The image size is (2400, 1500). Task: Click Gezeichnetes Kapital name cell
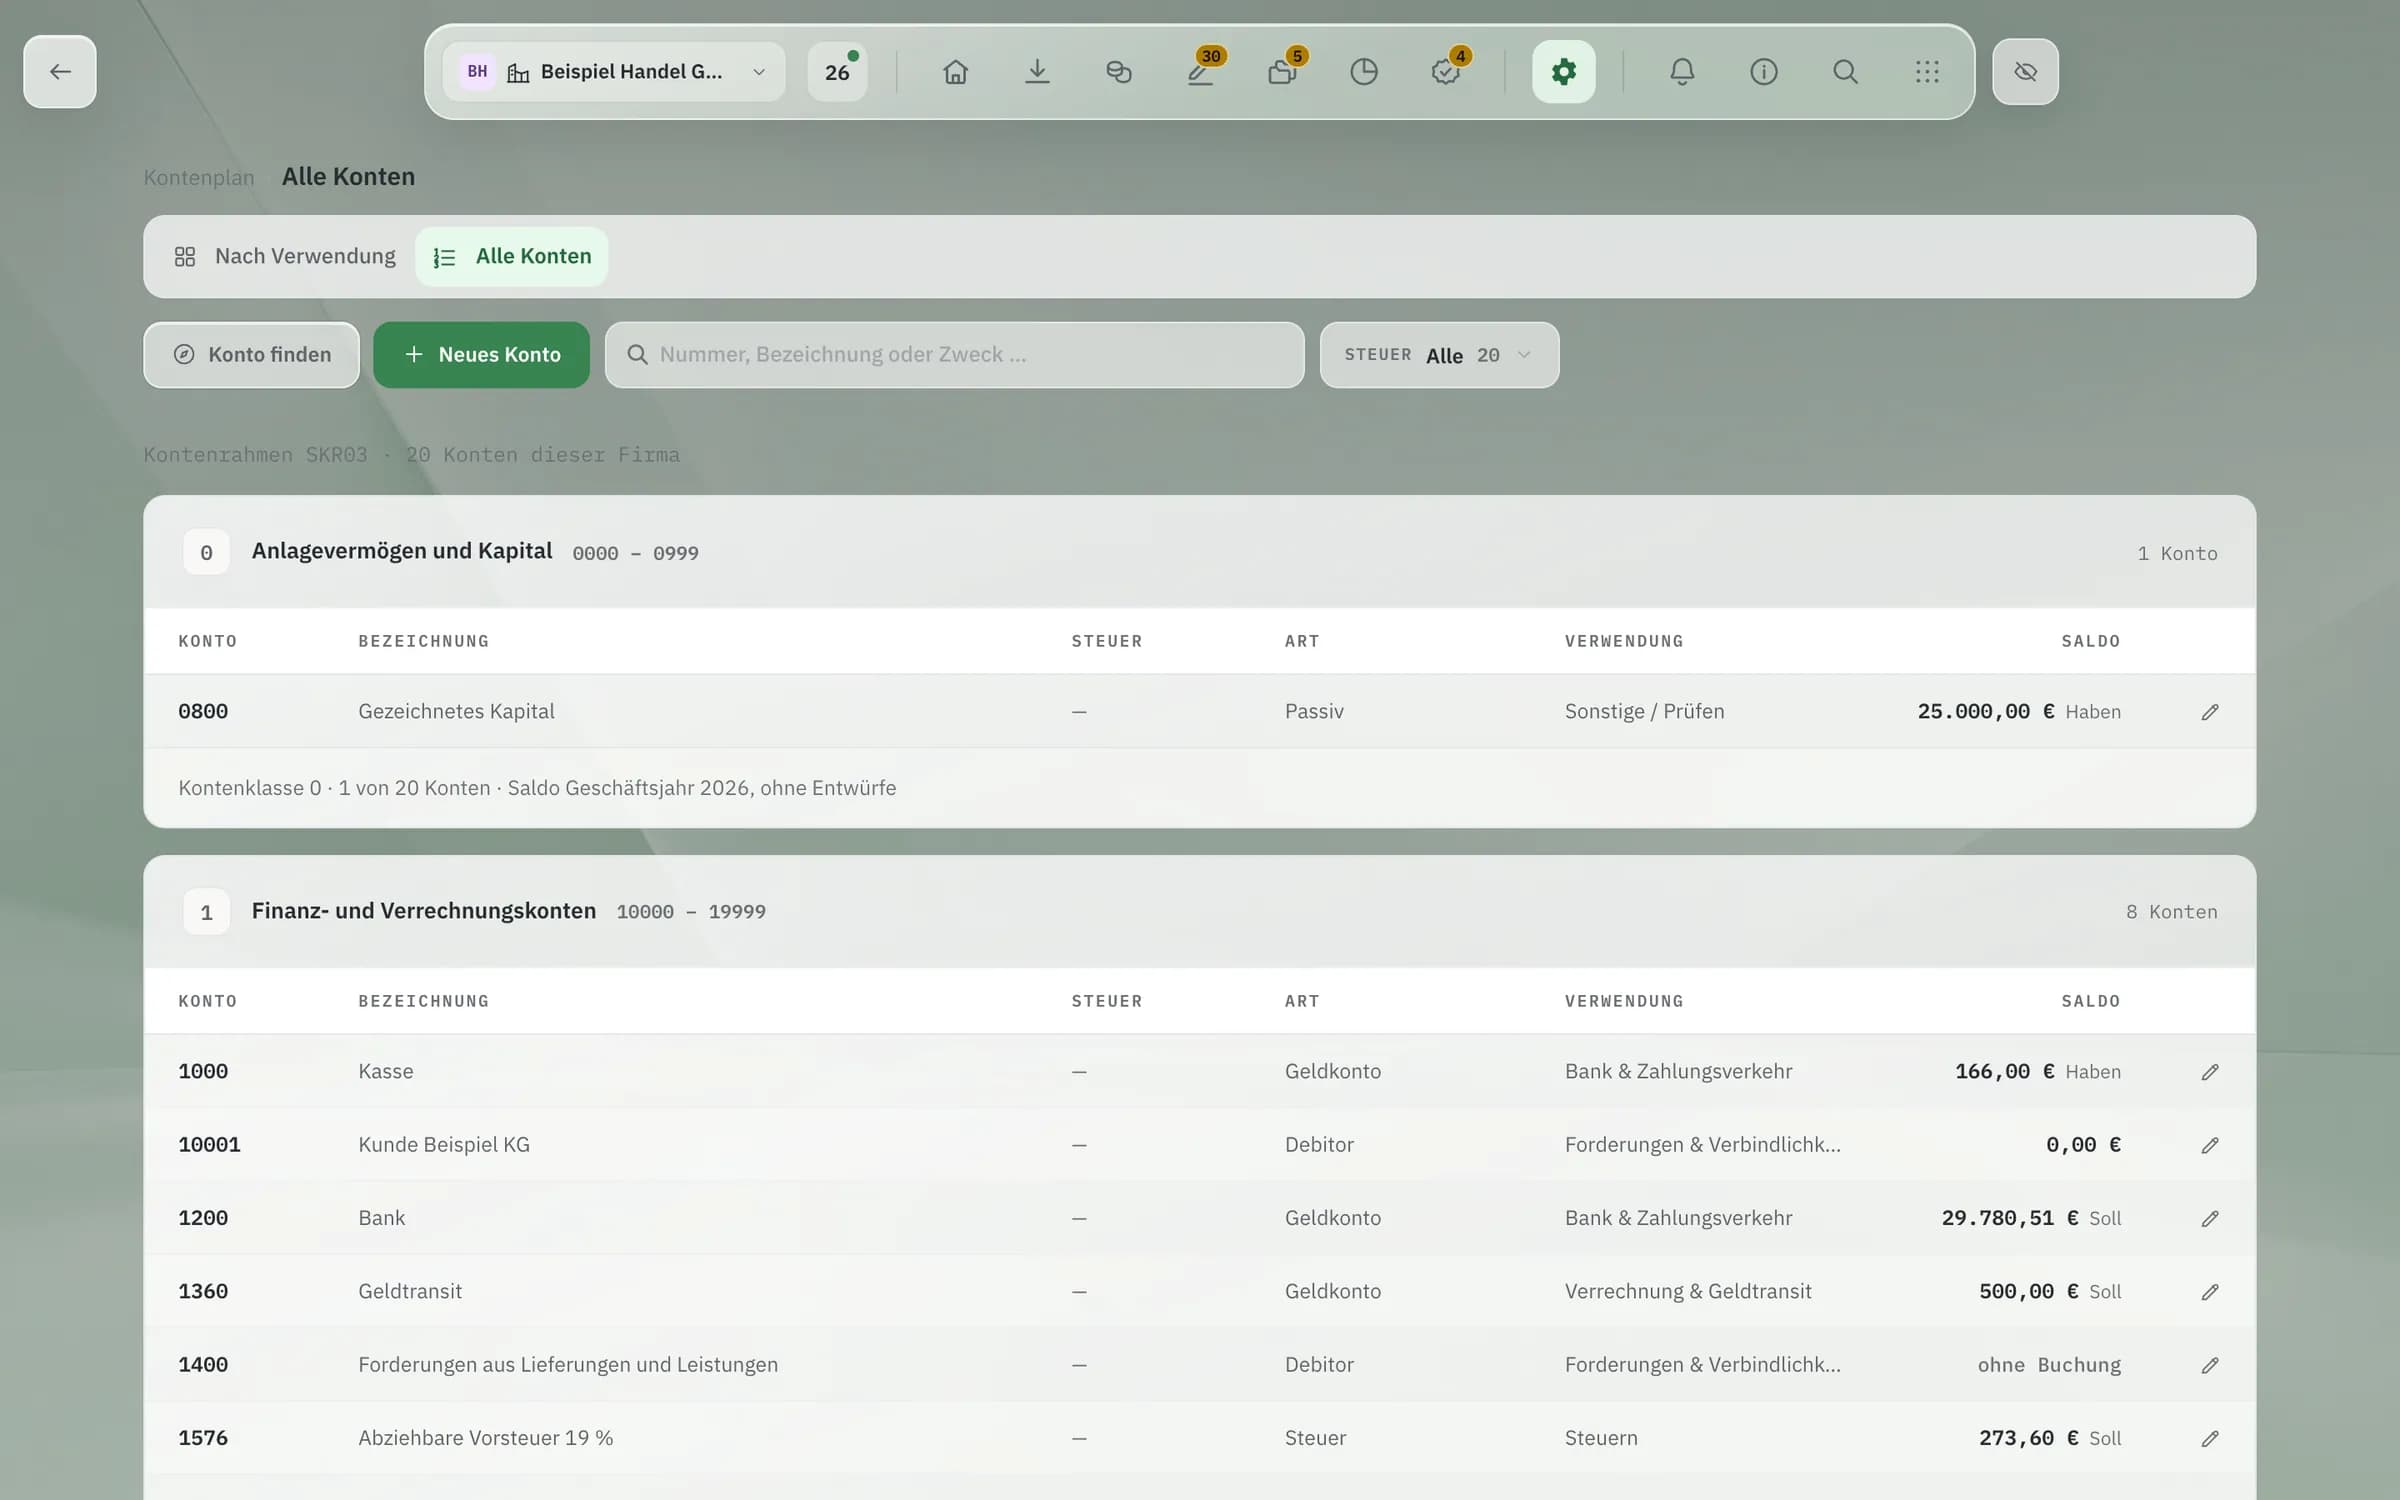456,711
